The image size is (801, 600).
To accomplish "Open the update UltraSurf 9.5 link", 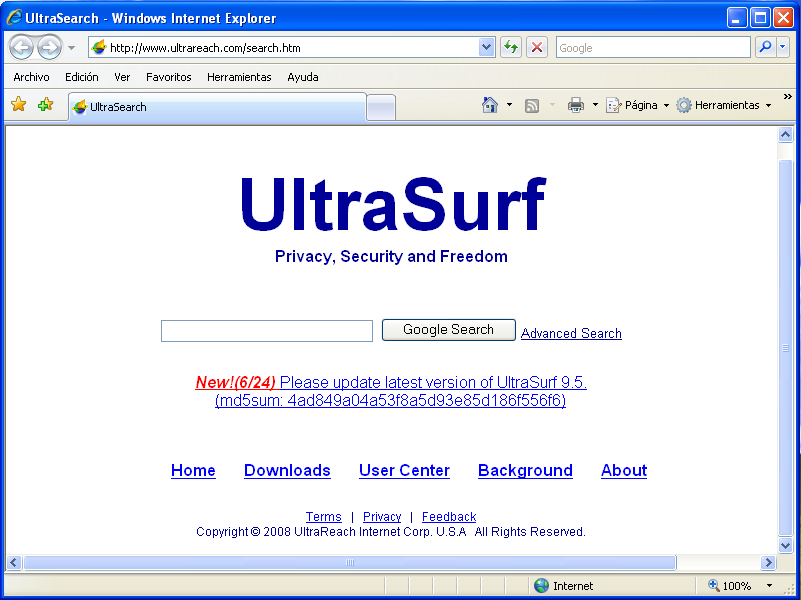I will (x=433, y=382).
